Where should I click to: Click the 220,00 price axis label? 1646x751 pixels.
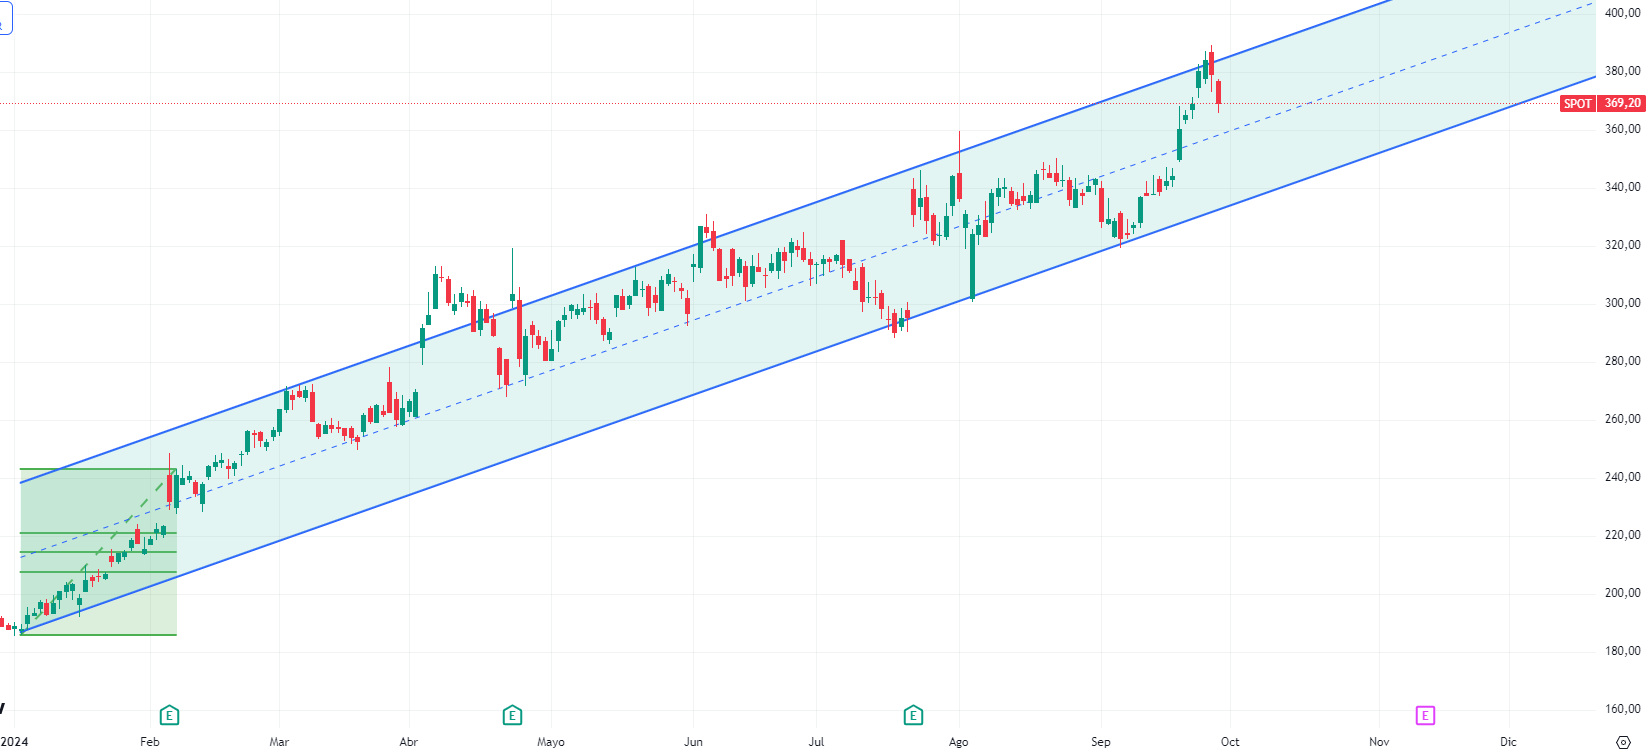point(1622,535)
